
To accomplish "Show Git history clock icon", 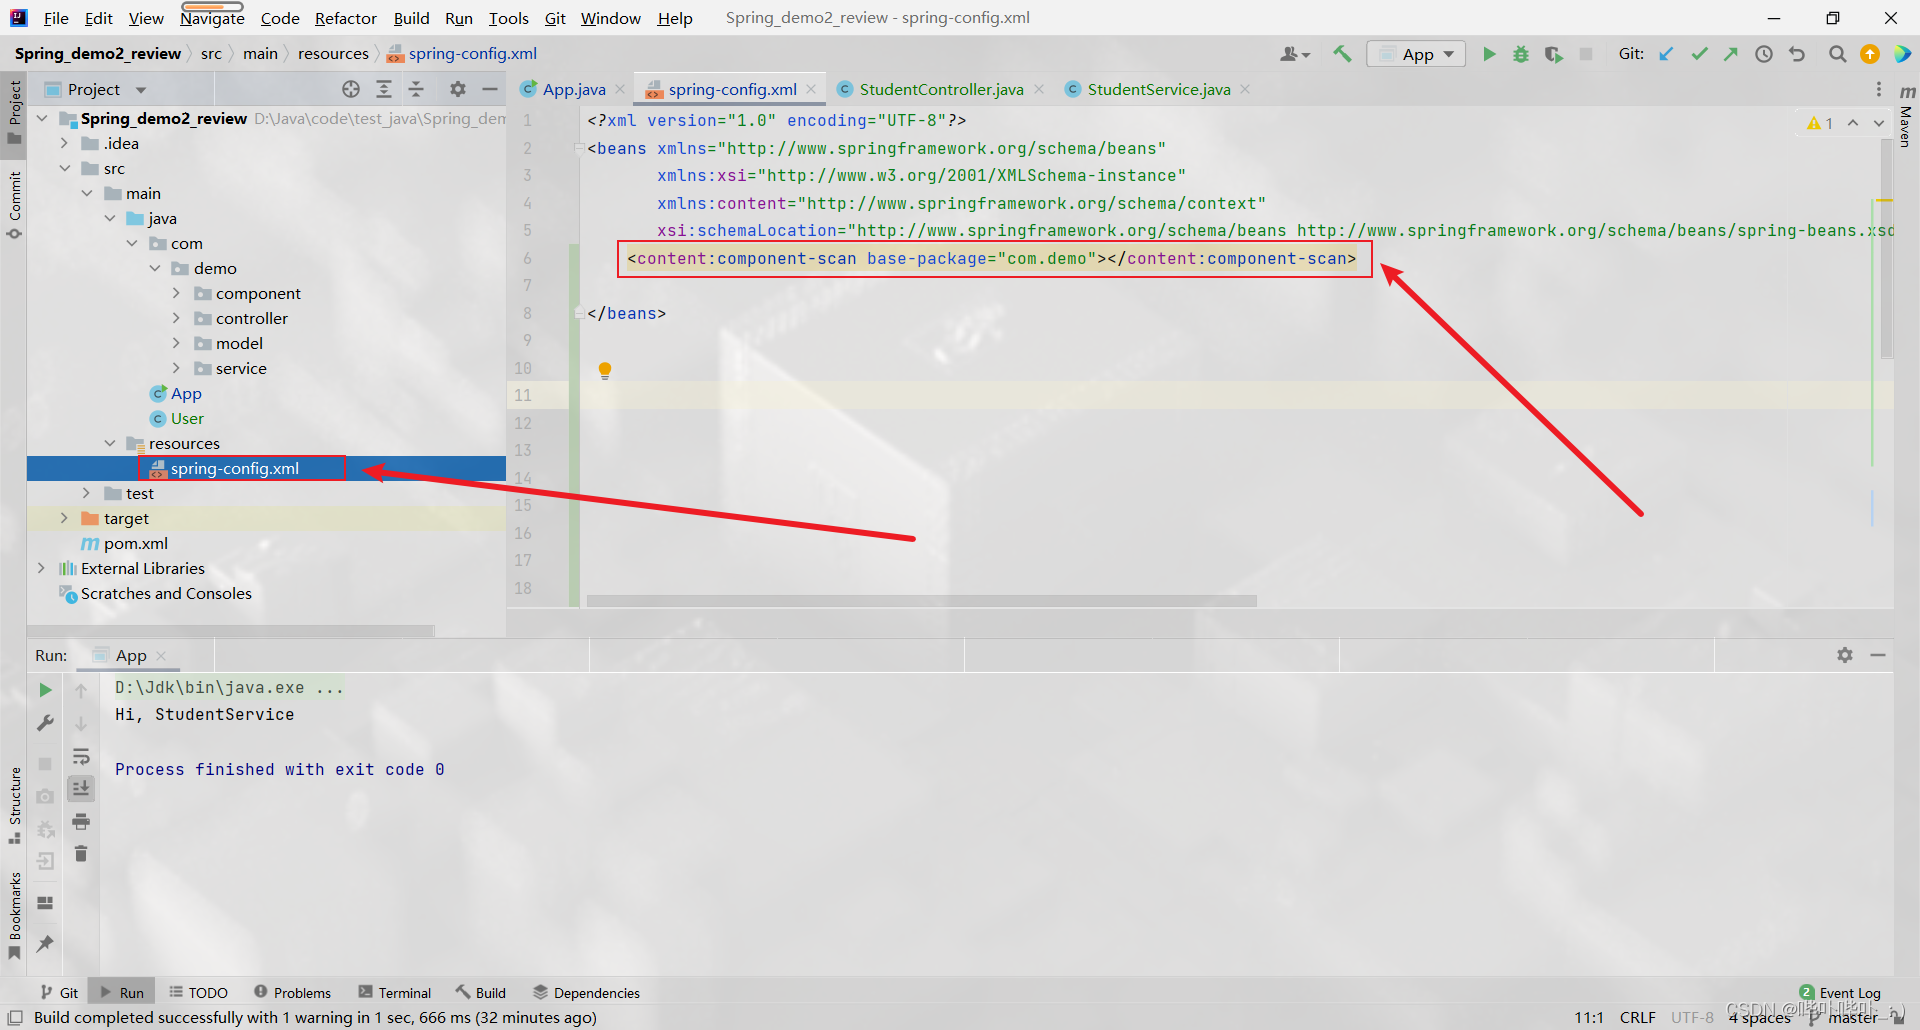I will pos(1764,54).
